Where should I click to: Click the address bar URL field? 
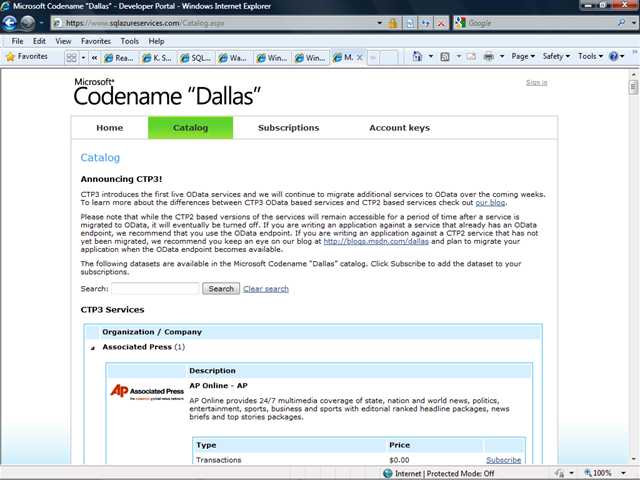pos(214,23)
